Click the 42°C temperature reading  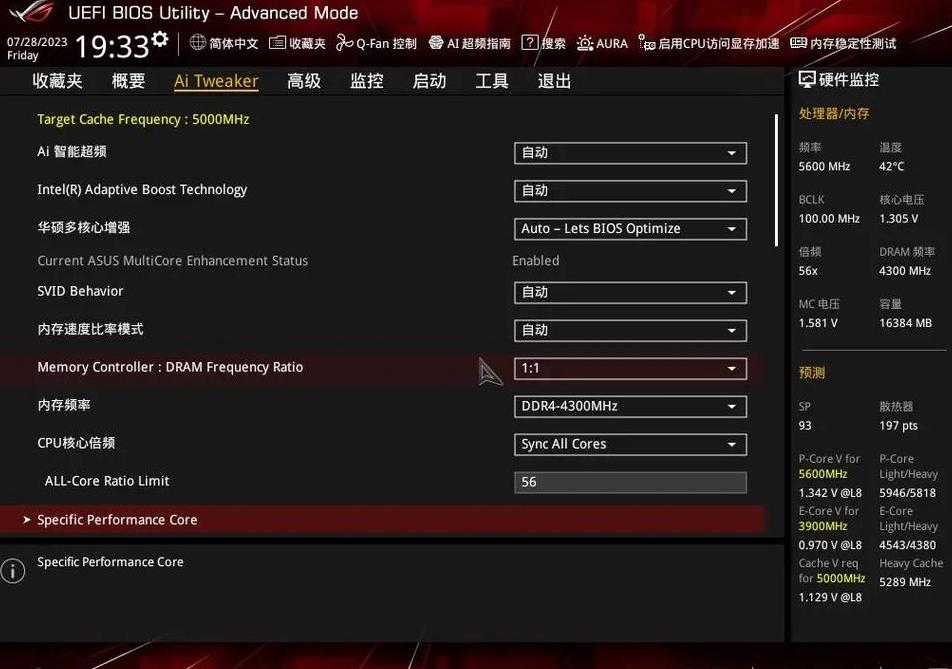tap(891, 166)
